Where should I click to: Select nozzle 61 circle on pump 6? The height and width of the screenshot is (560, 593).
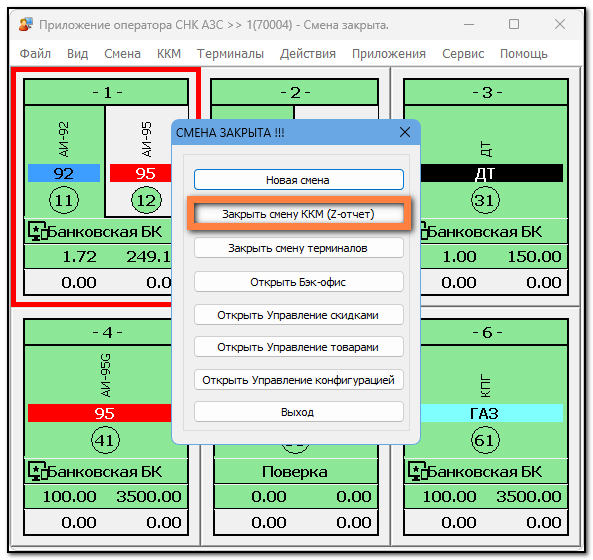point(485,440)
